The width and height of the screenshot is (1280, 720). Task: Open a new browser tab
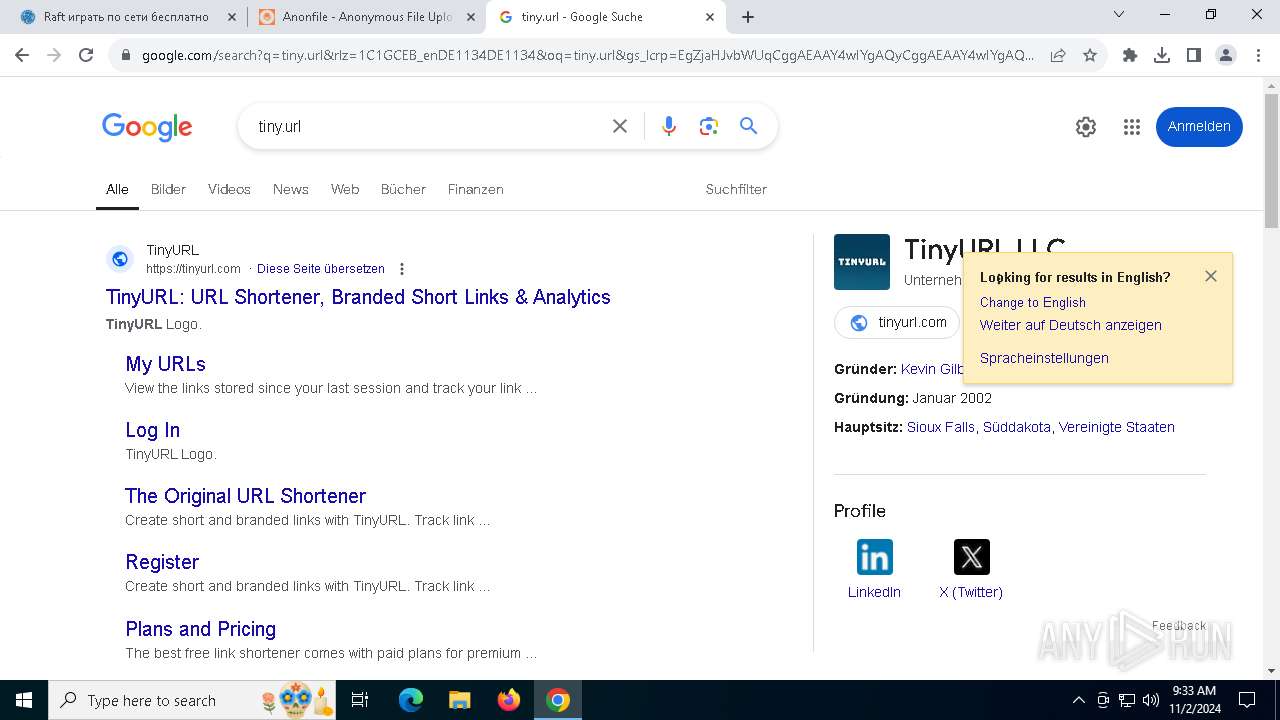(748, 17)
